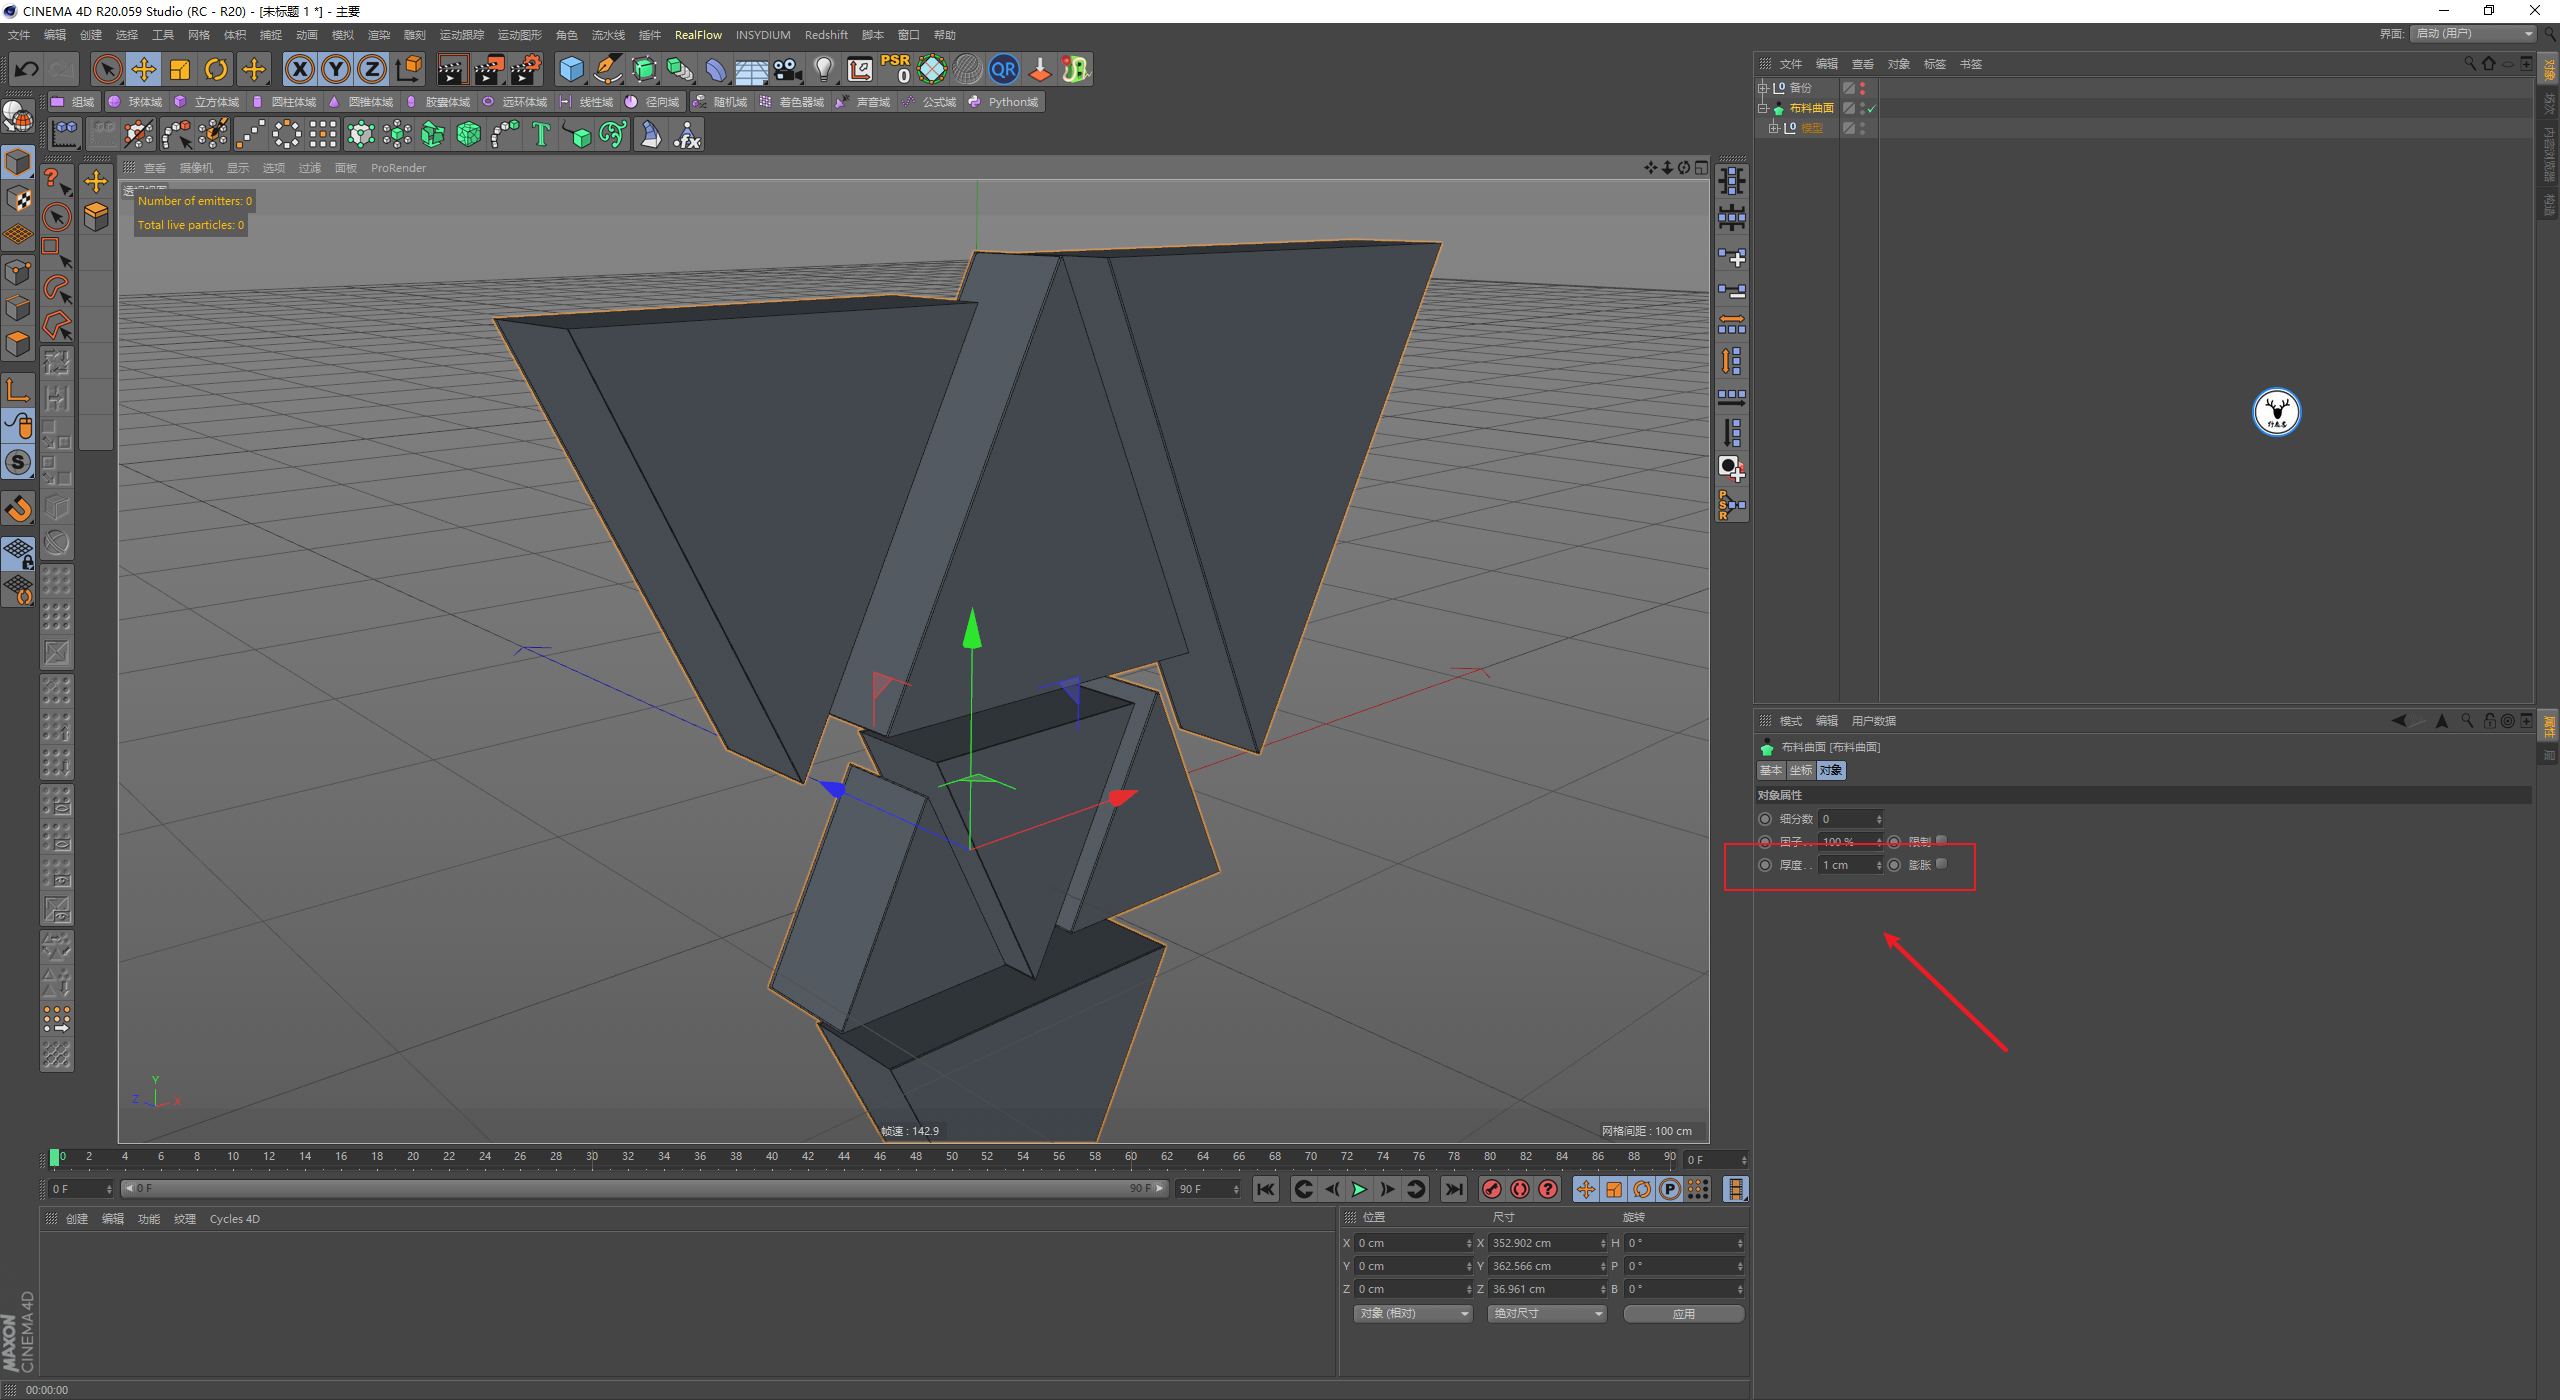This screenshot has width=2560, height=1400.
Task: Click the Record Active Objects button
Action: pyautogui.click(x=1491, y=1189)
